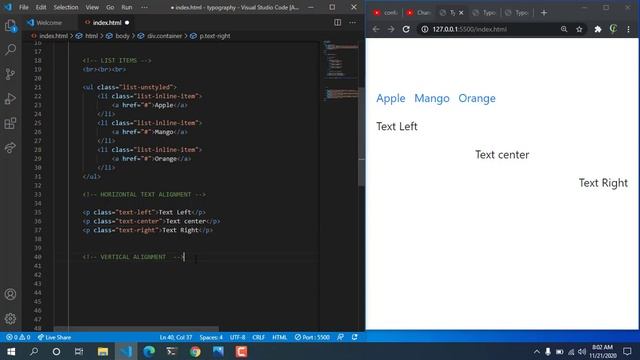Open File Explorer from taskbar
The height and width of the screenshot is (360, 640).
tap(103, 351)
